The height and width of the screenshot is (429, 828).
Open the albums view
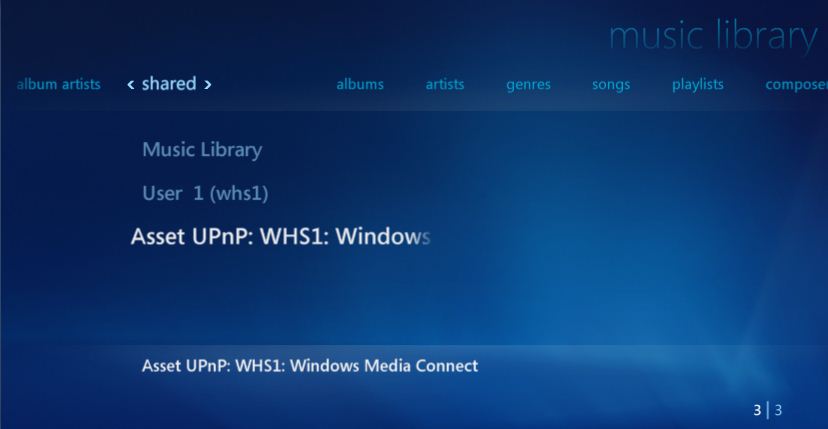pyautogui.click(x=360, y=84)
